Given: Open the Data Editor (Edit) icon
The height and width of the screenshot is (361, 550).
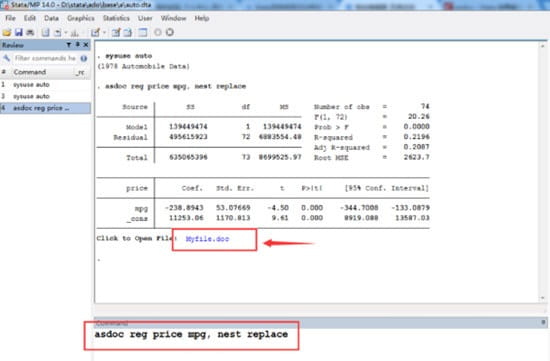Looking at the screenshot, I should coord(116,33).
